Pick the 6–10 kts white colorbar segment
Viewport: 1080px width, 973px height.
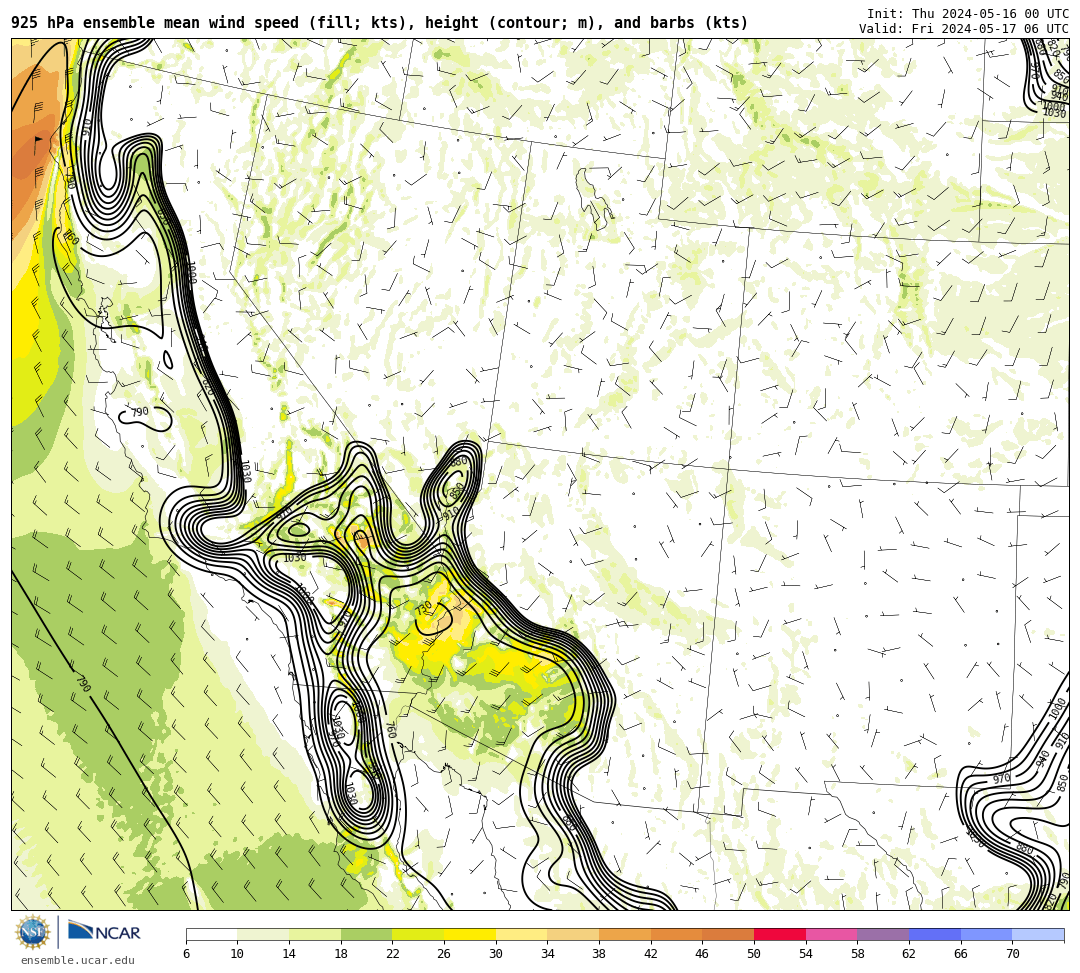pyautogui.click(x=211, y=934)
